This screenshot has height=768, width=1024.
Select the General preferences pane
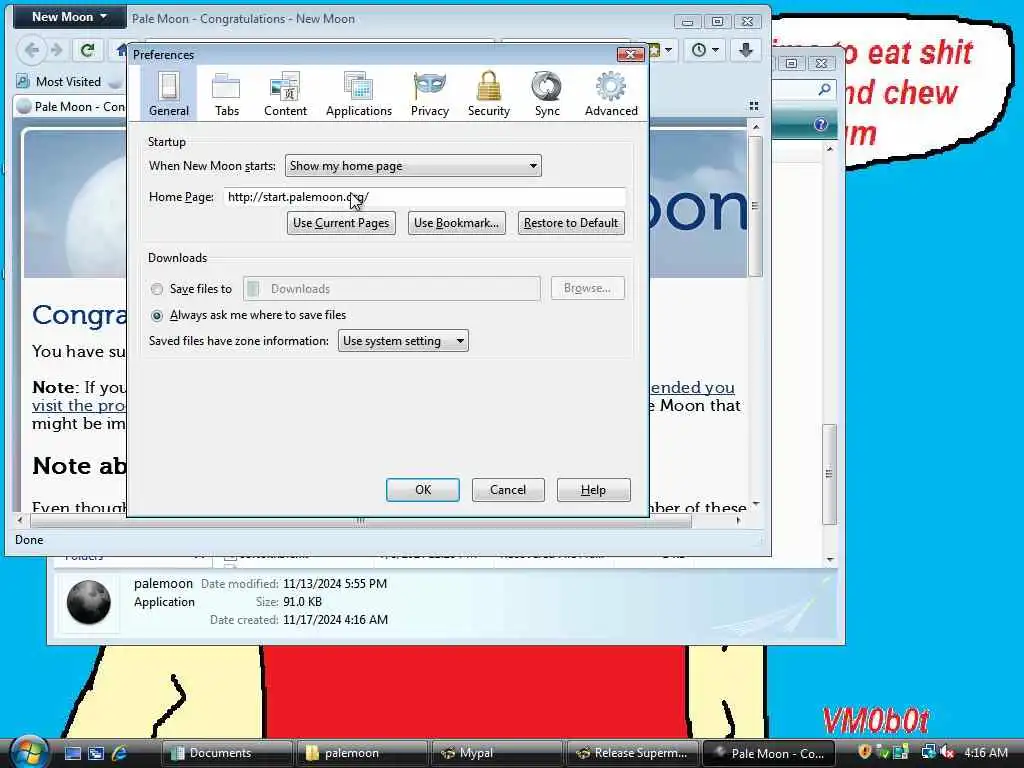[x=168, y=93]
